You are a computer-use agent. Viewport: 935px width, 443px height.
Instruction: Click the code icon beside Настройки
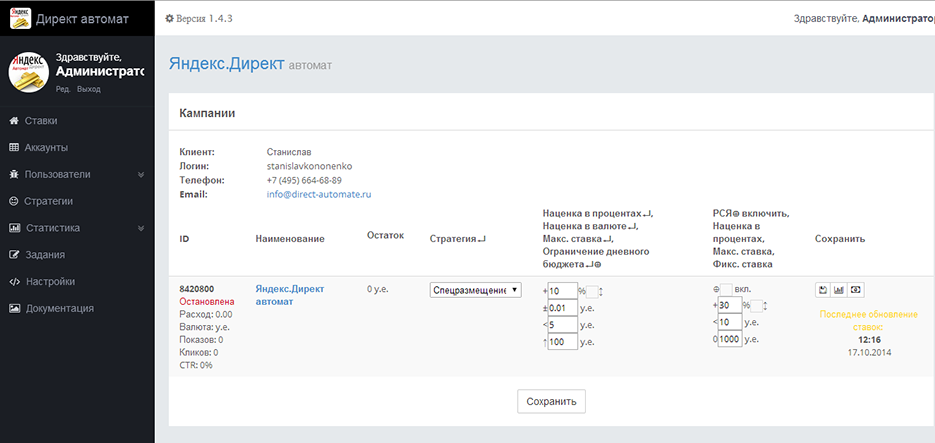[x=14, y=282]
